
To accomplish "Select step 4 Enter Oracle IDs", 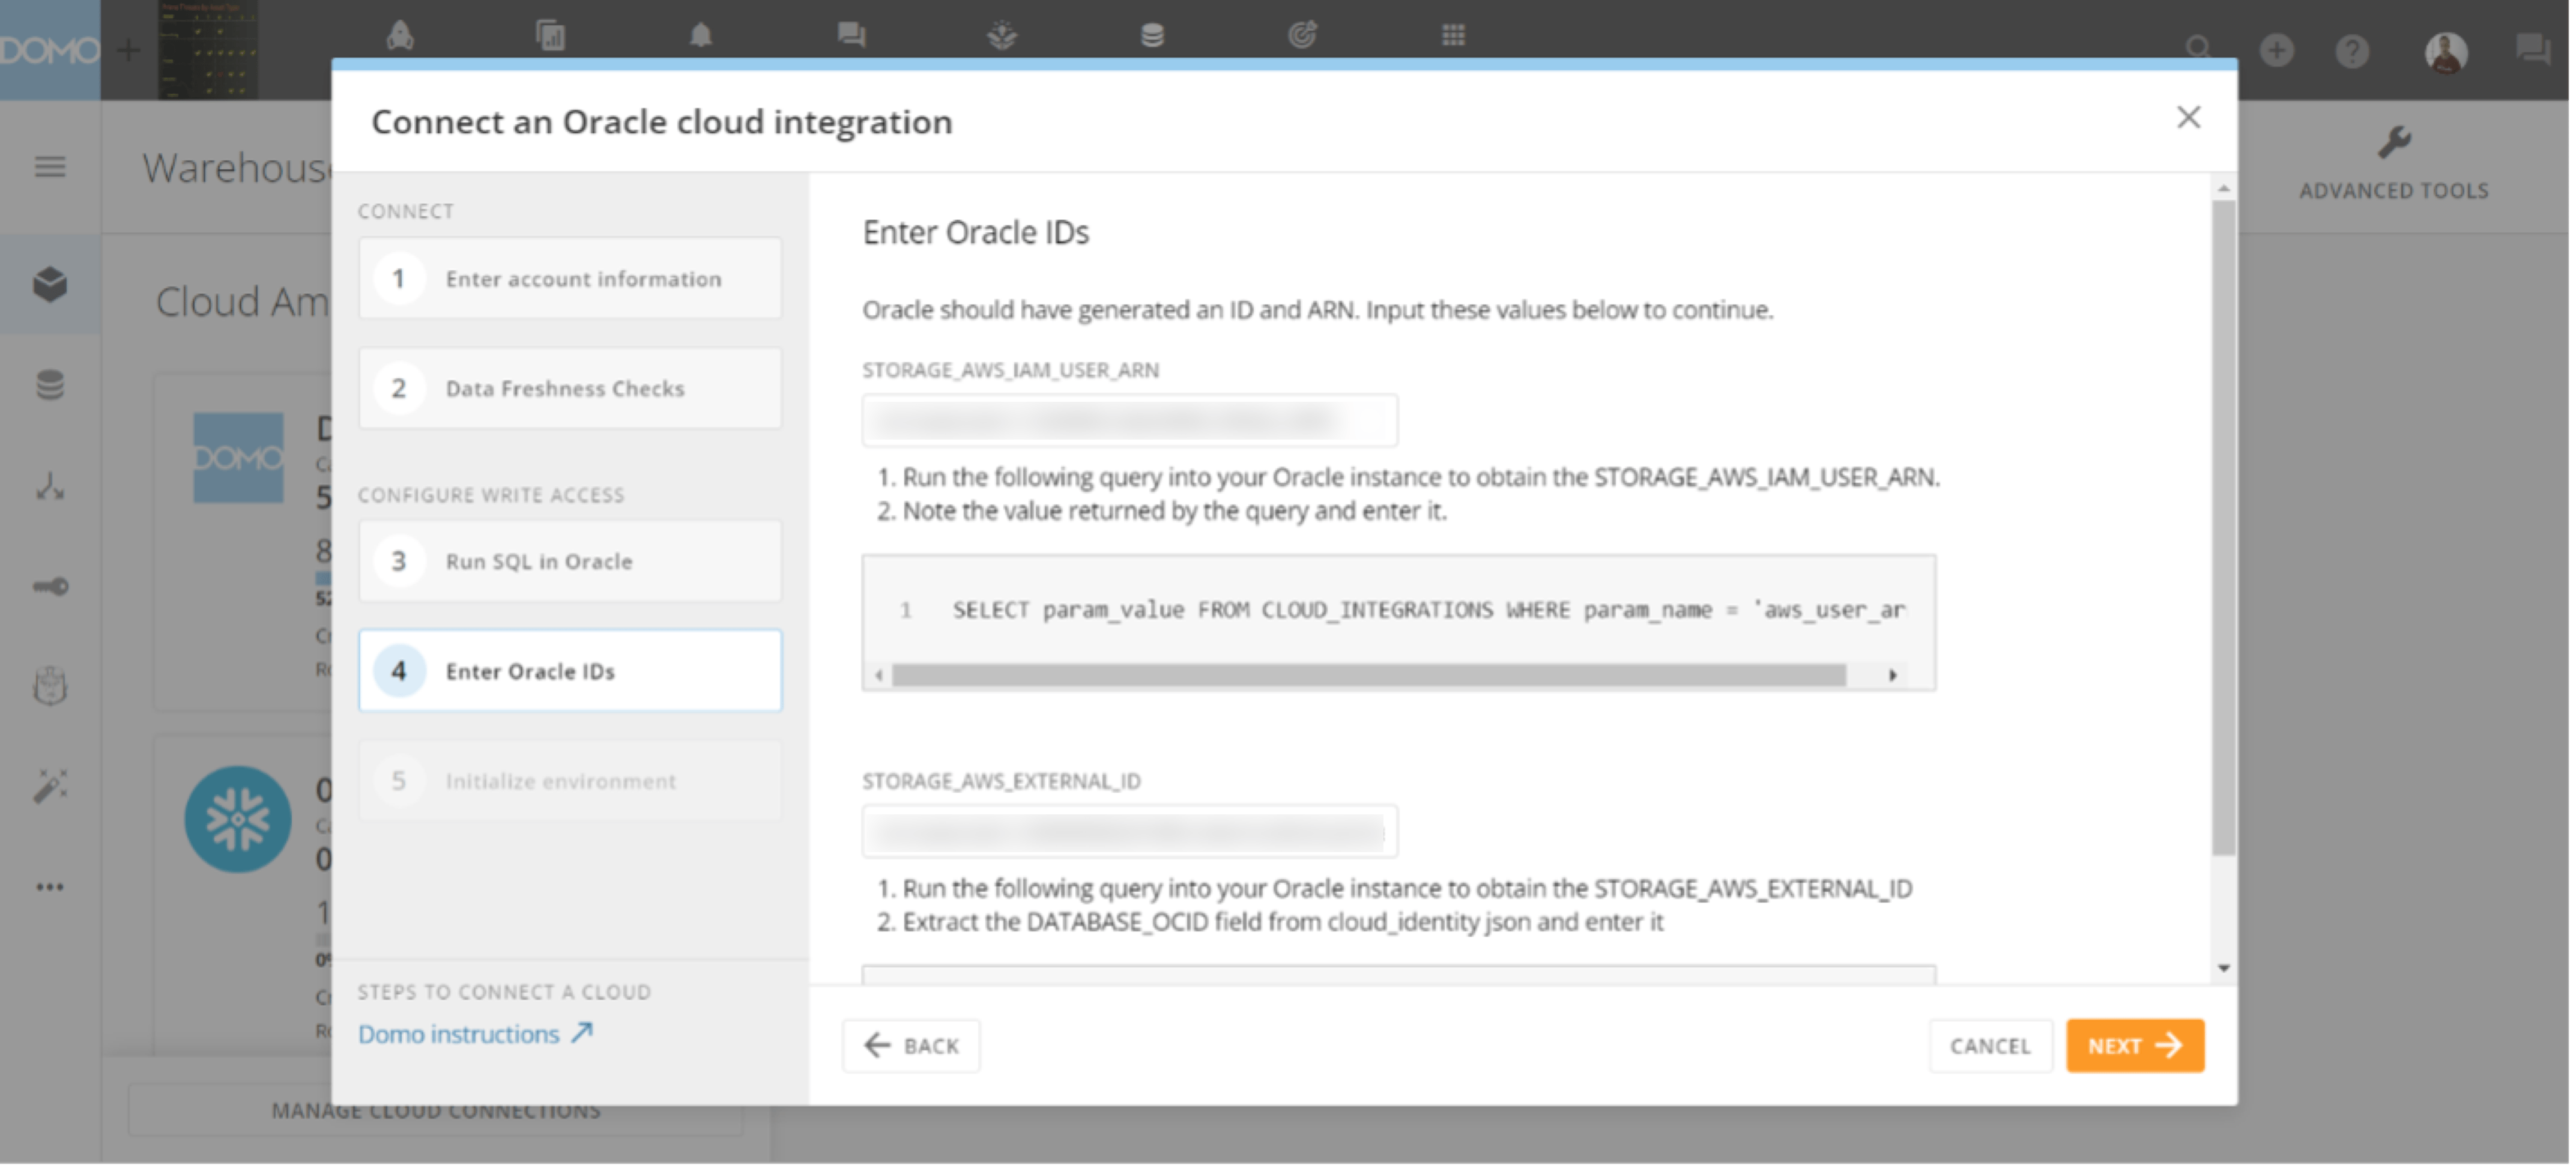I will (x=571, y=672).
